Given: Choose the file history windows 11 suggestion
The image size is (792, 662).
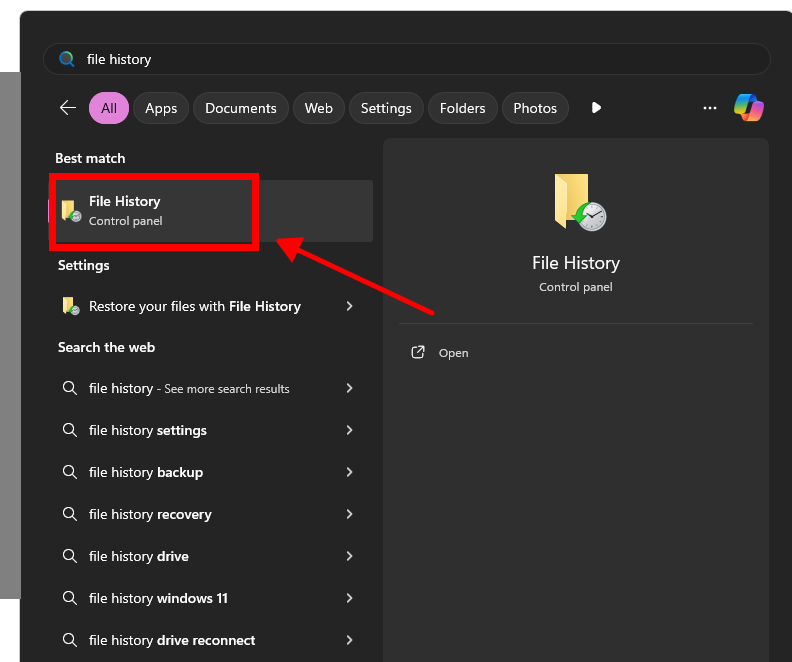Looking at the screenshot, I should pos(158,599).
